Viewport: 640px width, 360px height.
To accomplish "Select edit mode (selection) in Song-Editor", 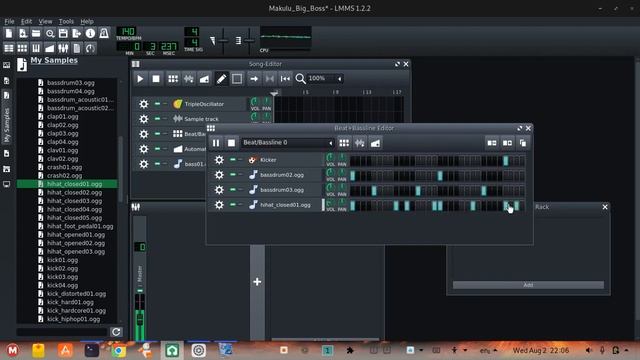I will (237, 79).
